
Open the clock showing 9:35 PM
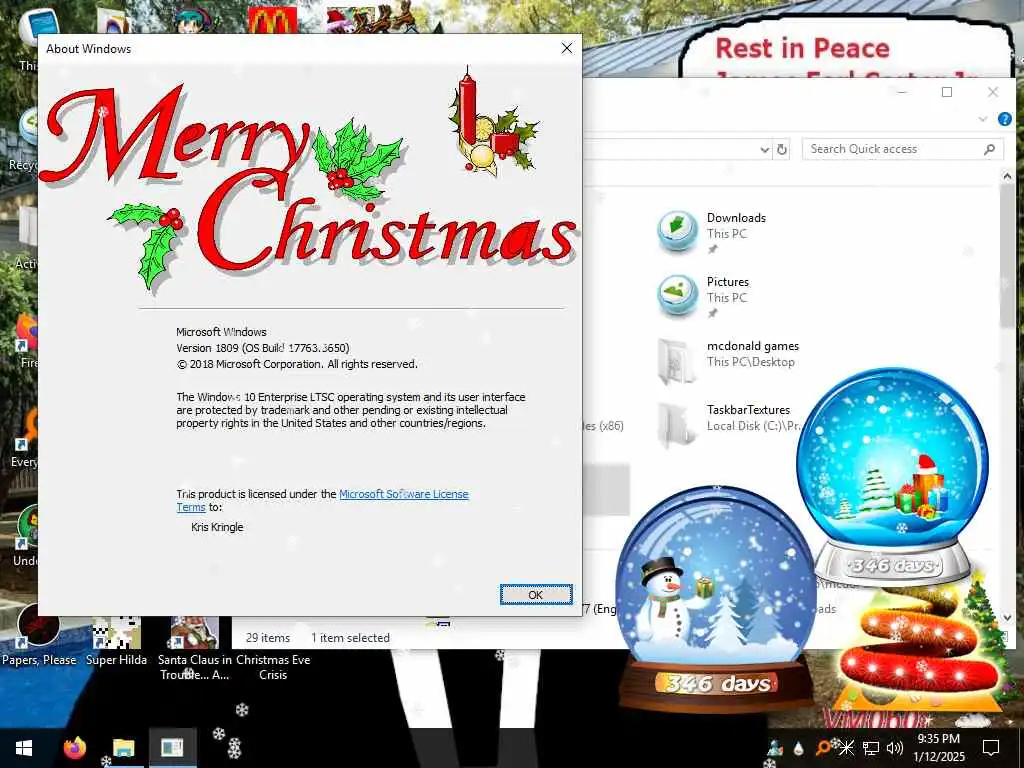tap(938, 748)
